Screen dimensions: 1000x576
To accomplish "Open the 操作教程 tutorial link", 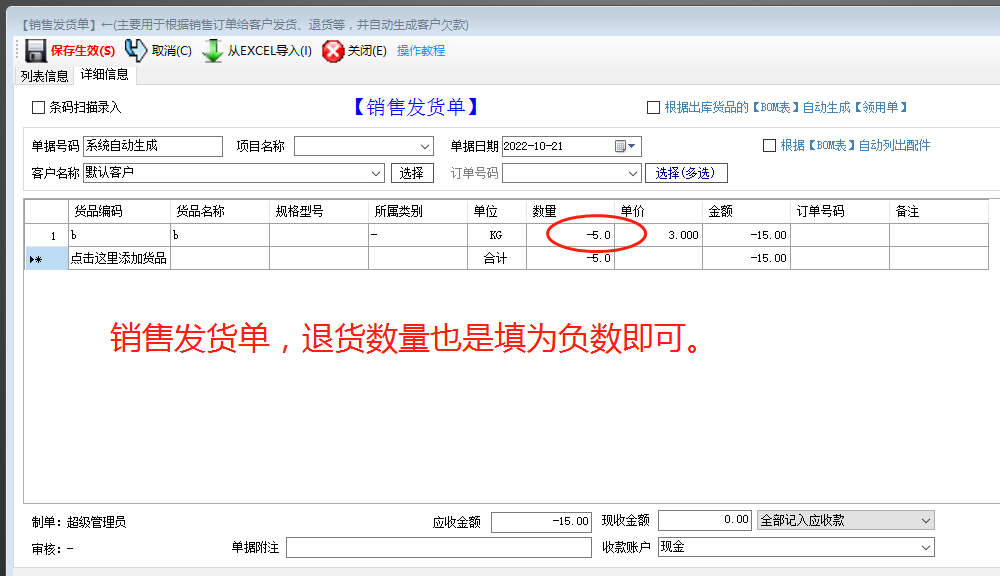I will [x=419, y=50].
